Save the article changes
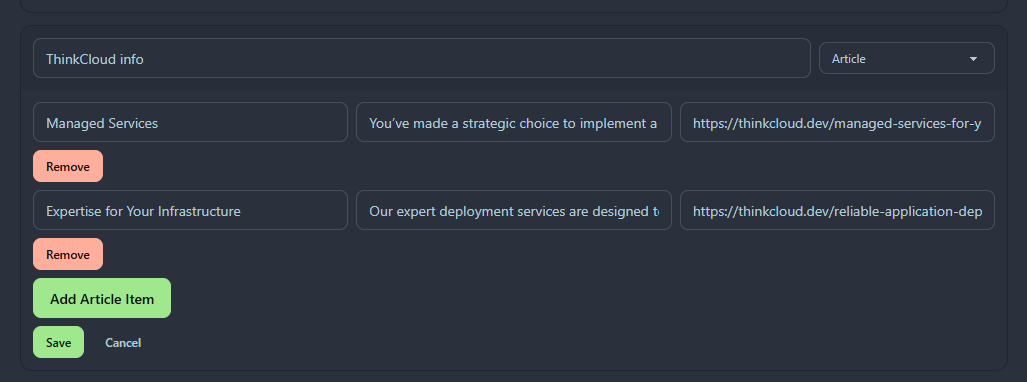The height and width of the screenshot is (382, 1027). pos(58,342)
